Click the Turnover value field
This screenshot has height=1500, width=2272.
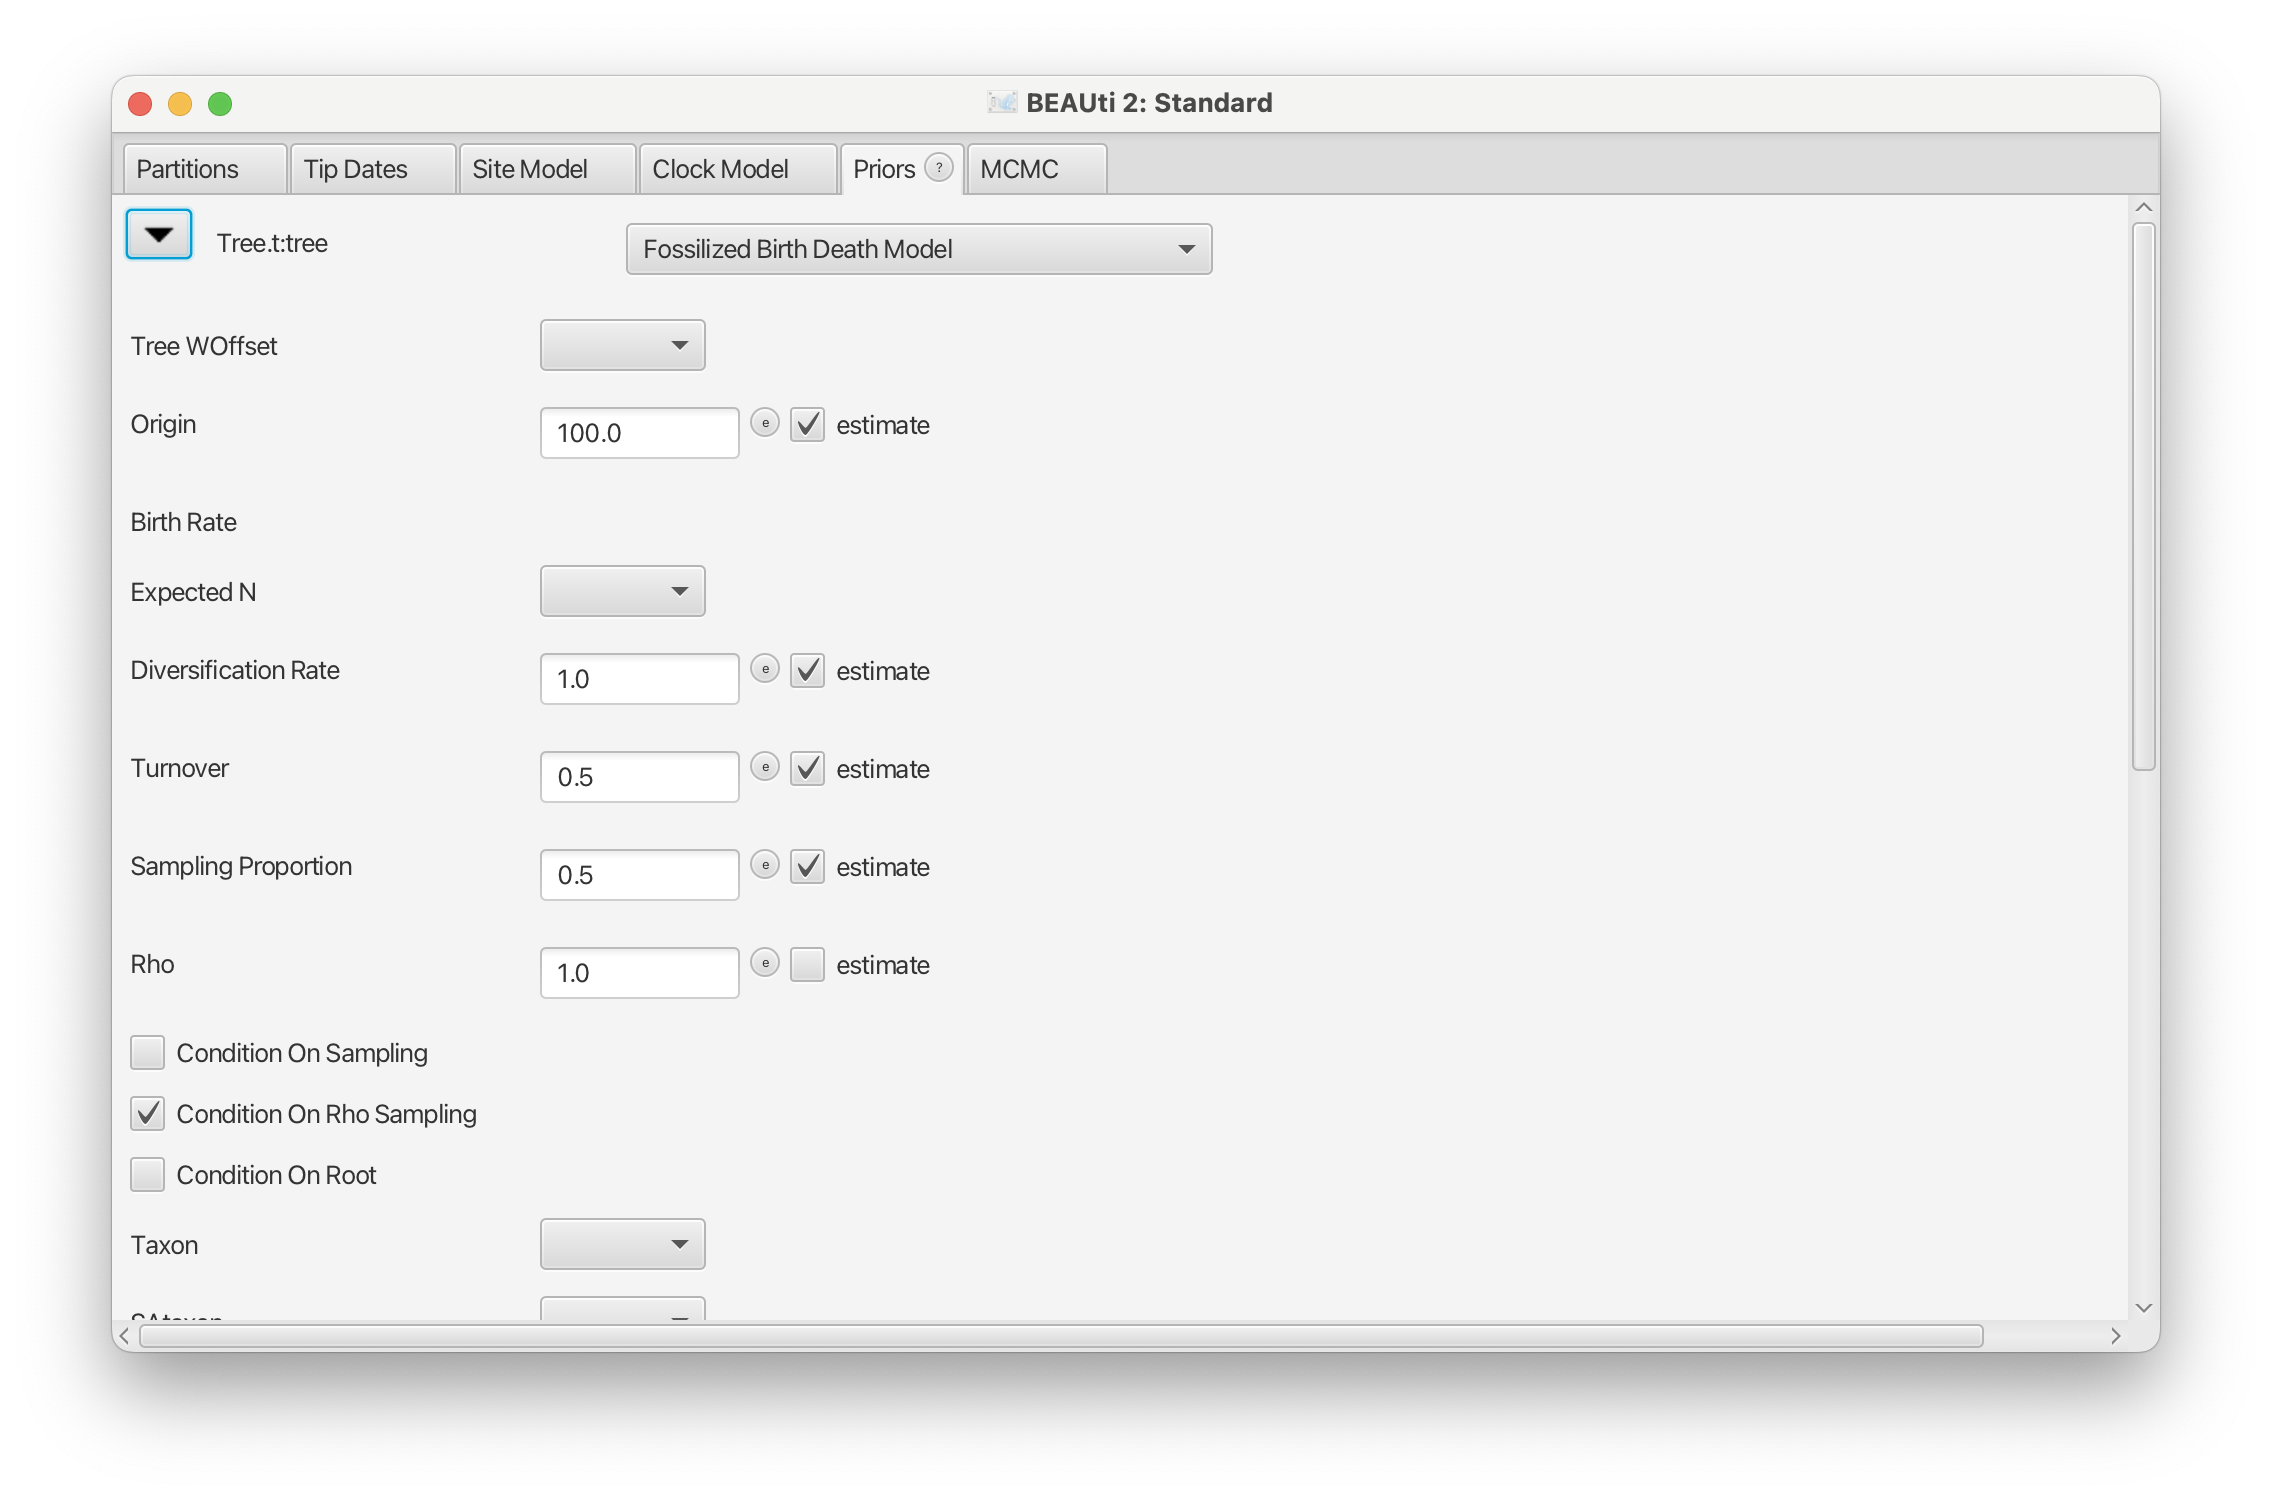coord(640,777)
